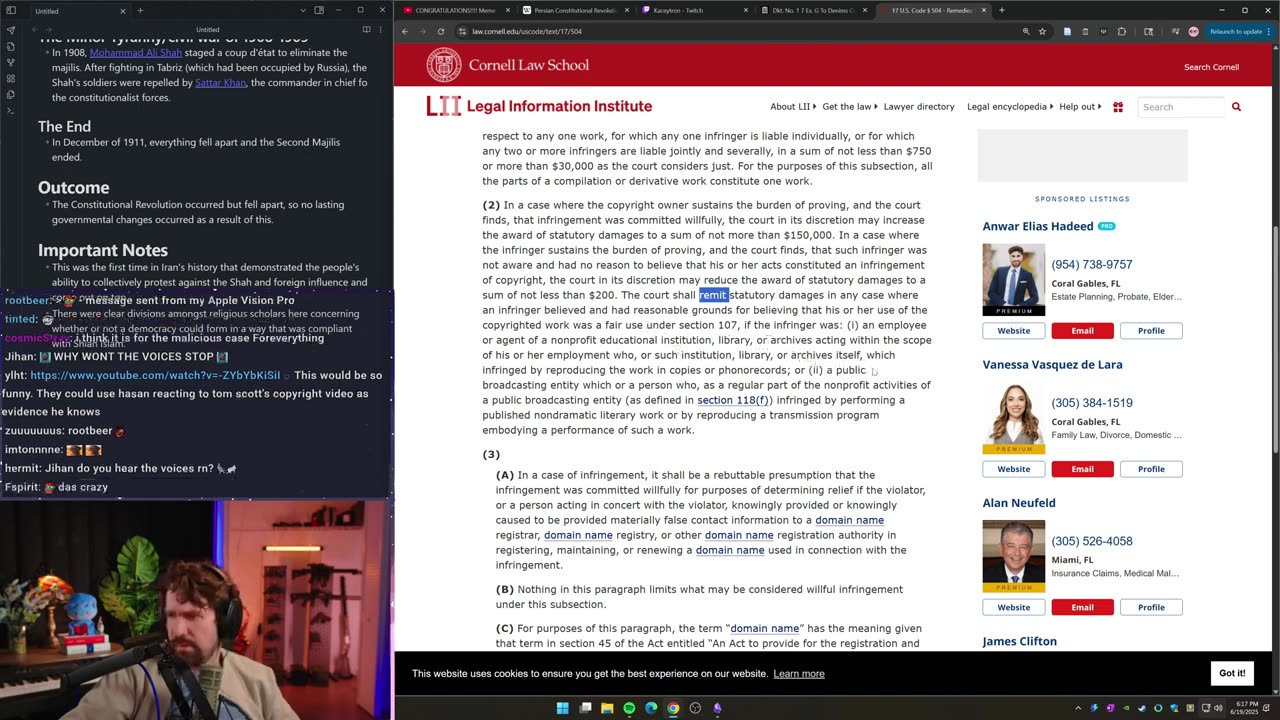Open Obsidian purple icon in taskbar
This screenshot has height=720, width=1280.
pos(717,708)
